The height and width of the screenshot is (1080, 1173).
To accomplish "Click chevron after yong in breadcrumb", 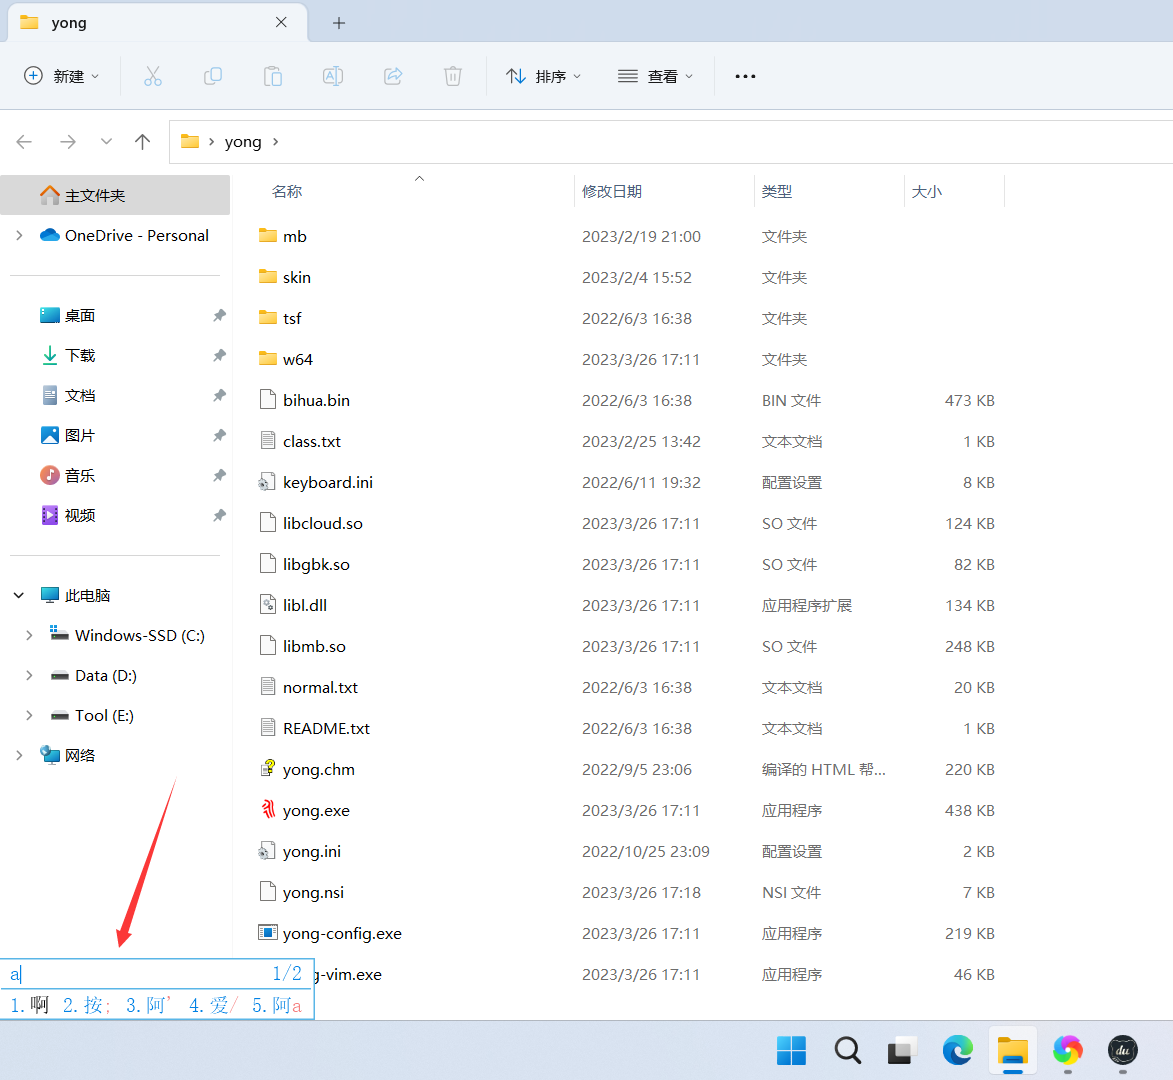I will (x=276, y=141).
